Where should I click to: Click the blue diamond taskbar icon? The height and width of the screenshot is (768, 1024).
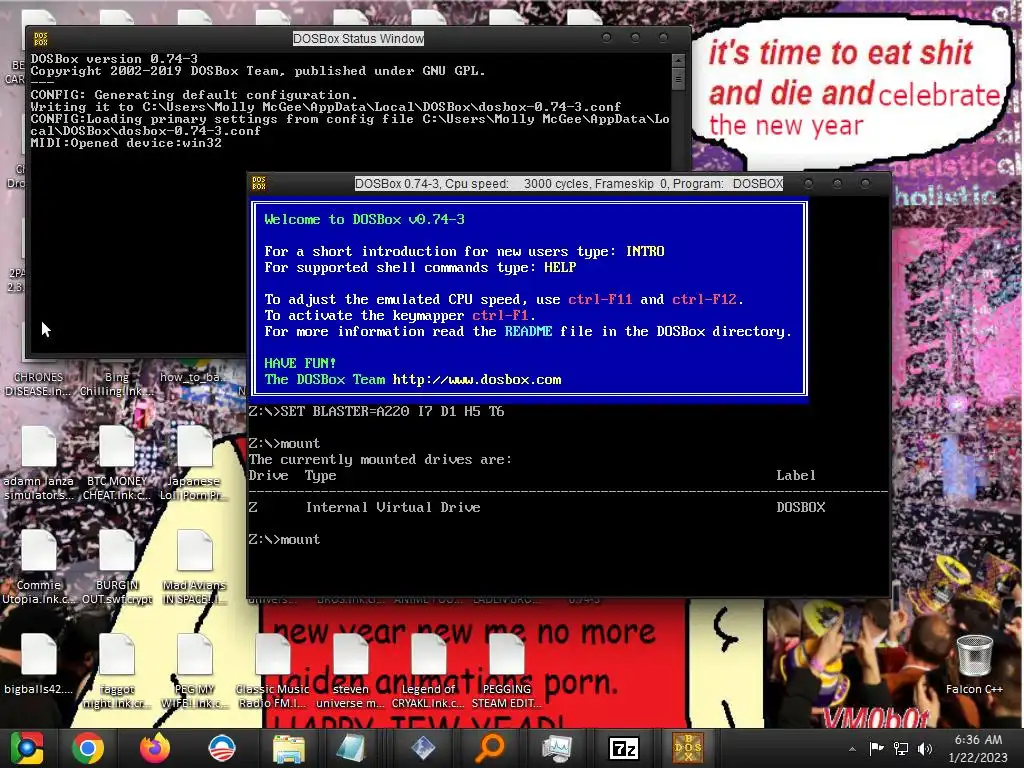click(423, 748)
